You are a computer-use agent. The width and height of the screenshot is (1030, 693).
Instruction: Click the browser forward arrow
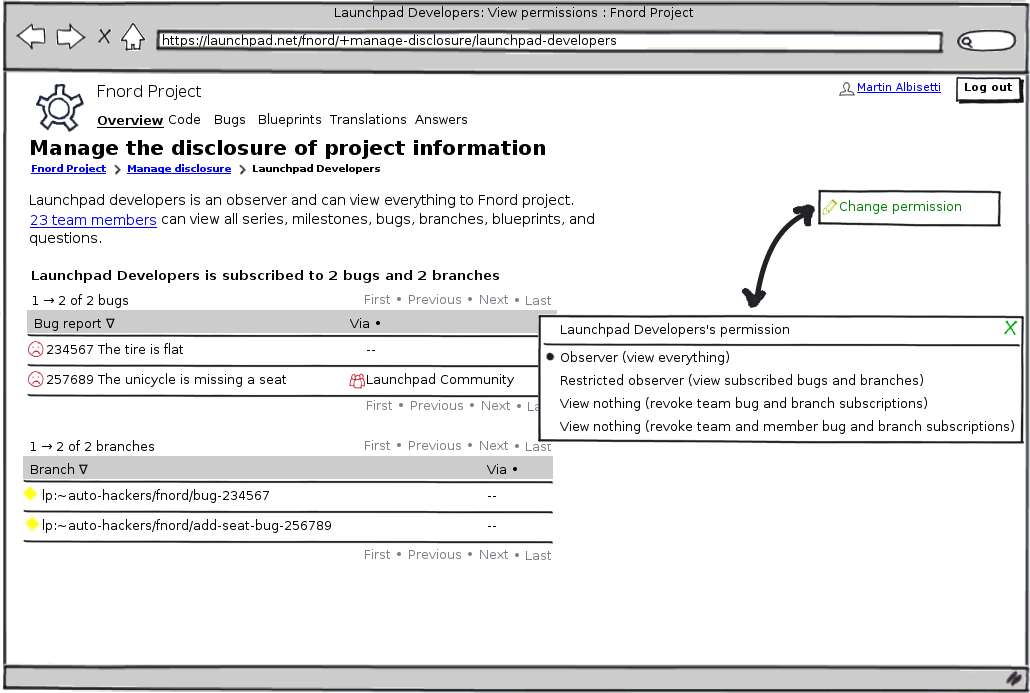click(70, 36)
